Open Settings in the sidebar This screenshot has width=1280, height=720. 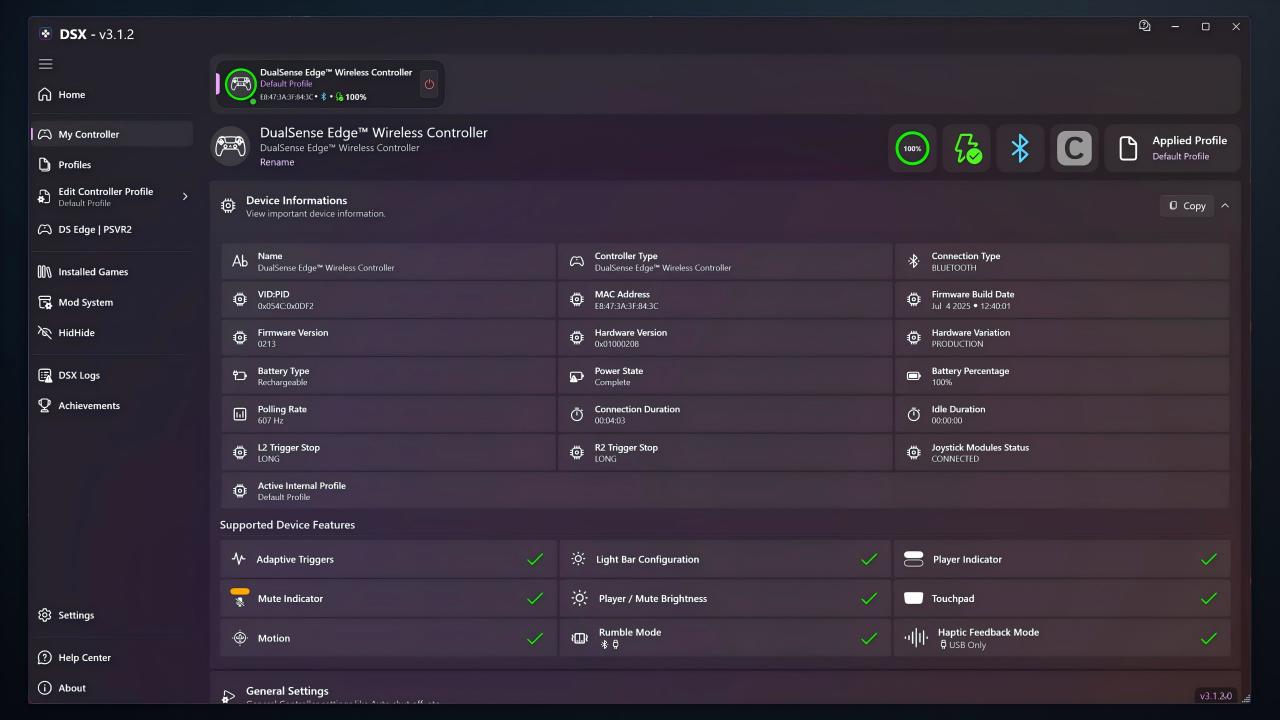click(111, 615)
